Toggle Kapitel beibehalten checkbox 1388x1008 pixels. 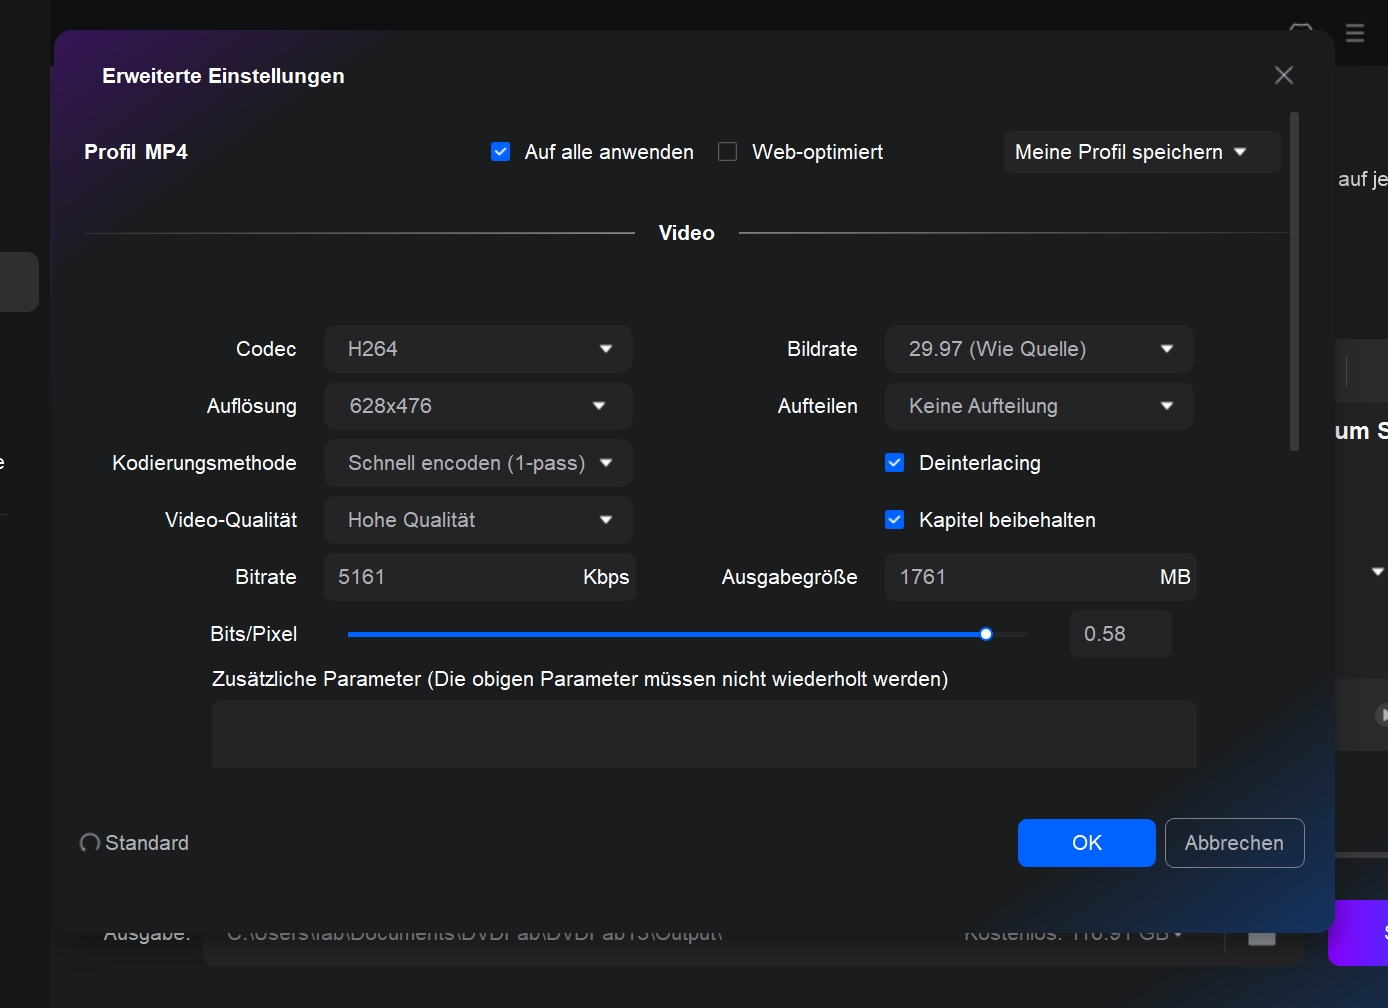895,520
